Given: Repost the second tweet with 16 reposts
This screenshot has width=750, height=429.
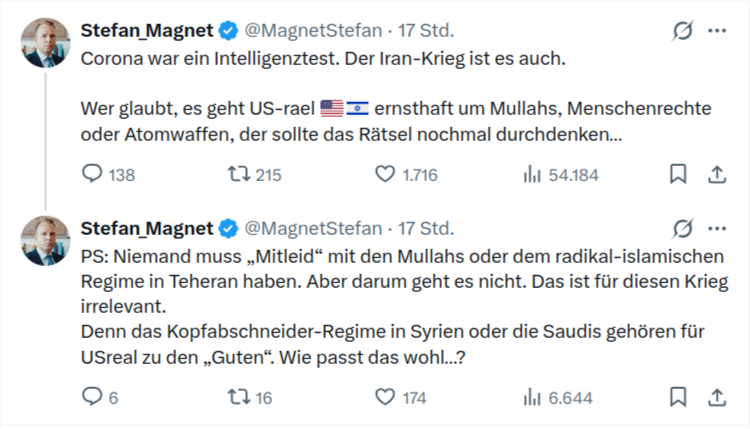Looking at the screenshot, I should click(x=238, y=397).
